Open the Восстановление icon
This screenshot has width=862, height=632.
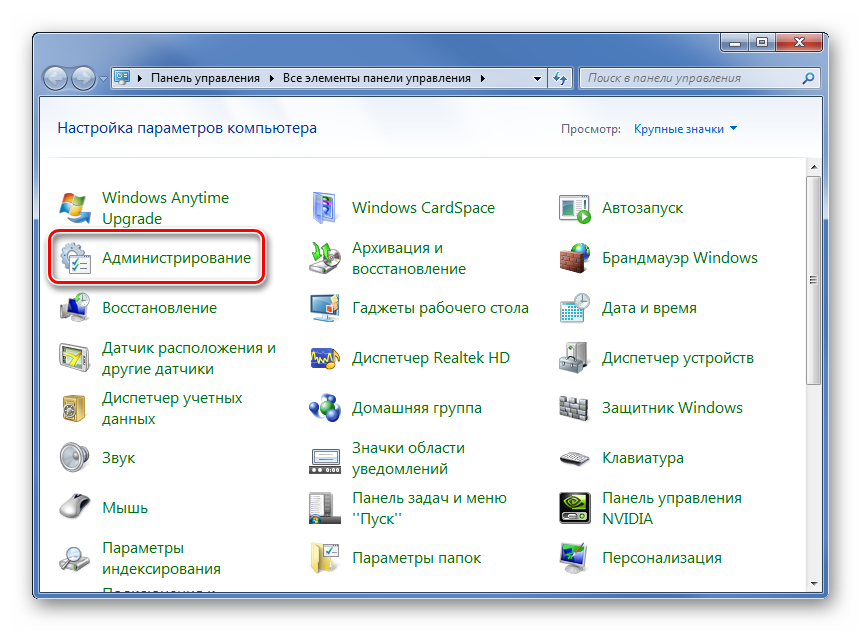tap(75, 308)
